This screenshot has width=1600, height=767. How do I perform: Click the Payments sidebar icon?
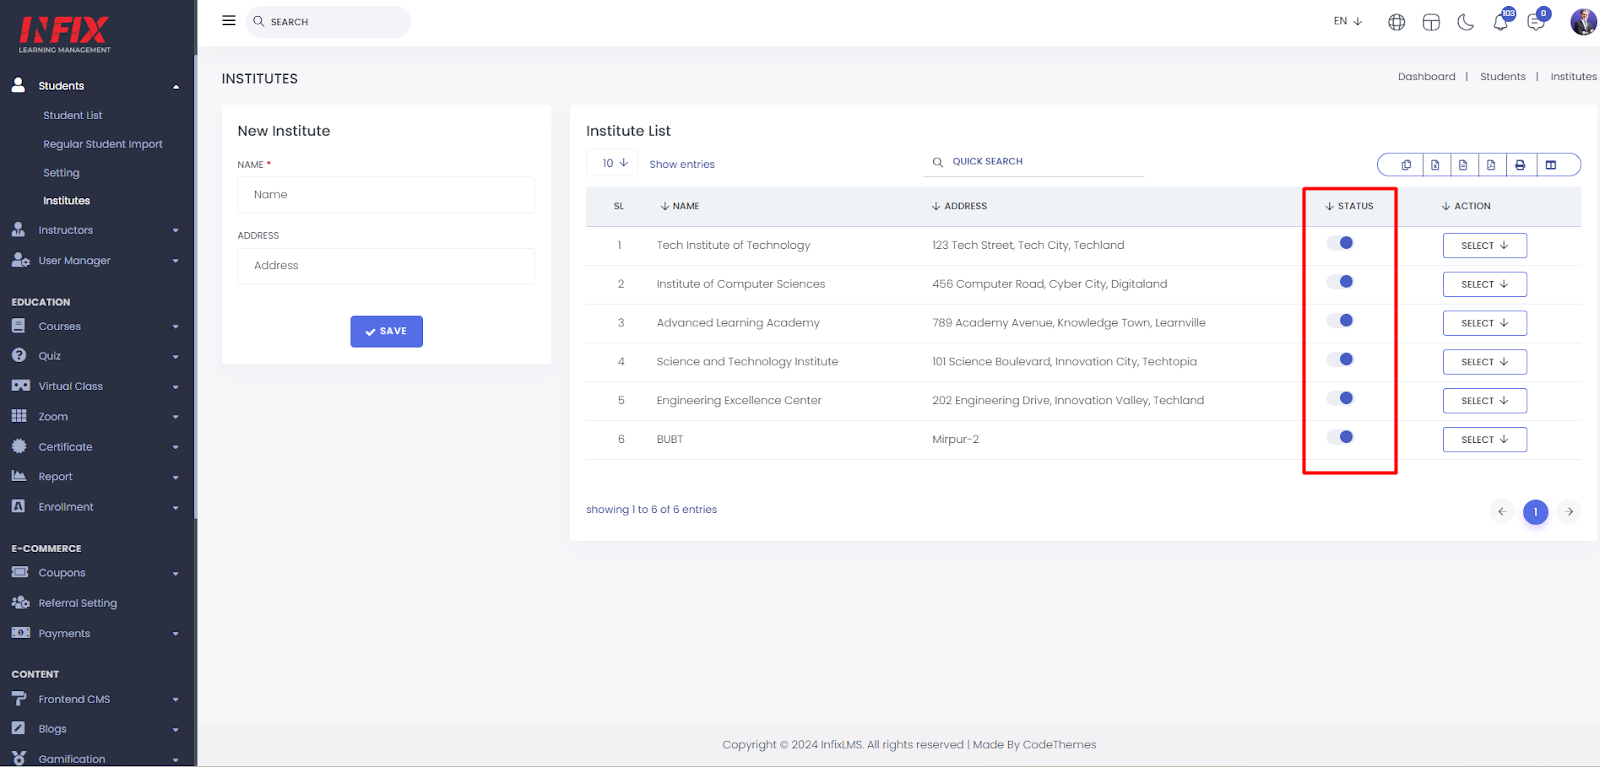(20, 632)
